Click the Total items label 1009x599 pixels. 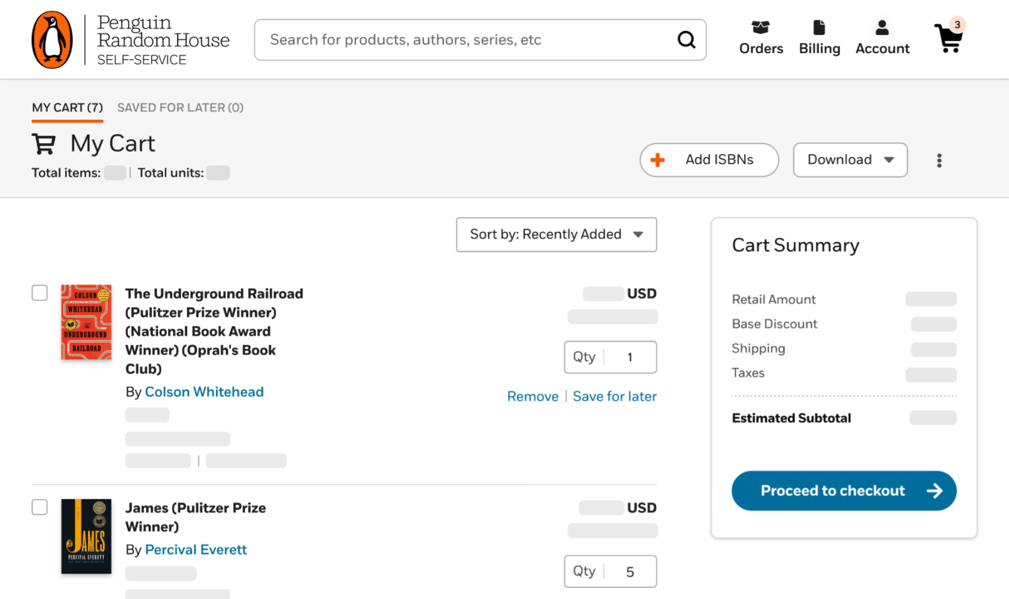(66, 172)
